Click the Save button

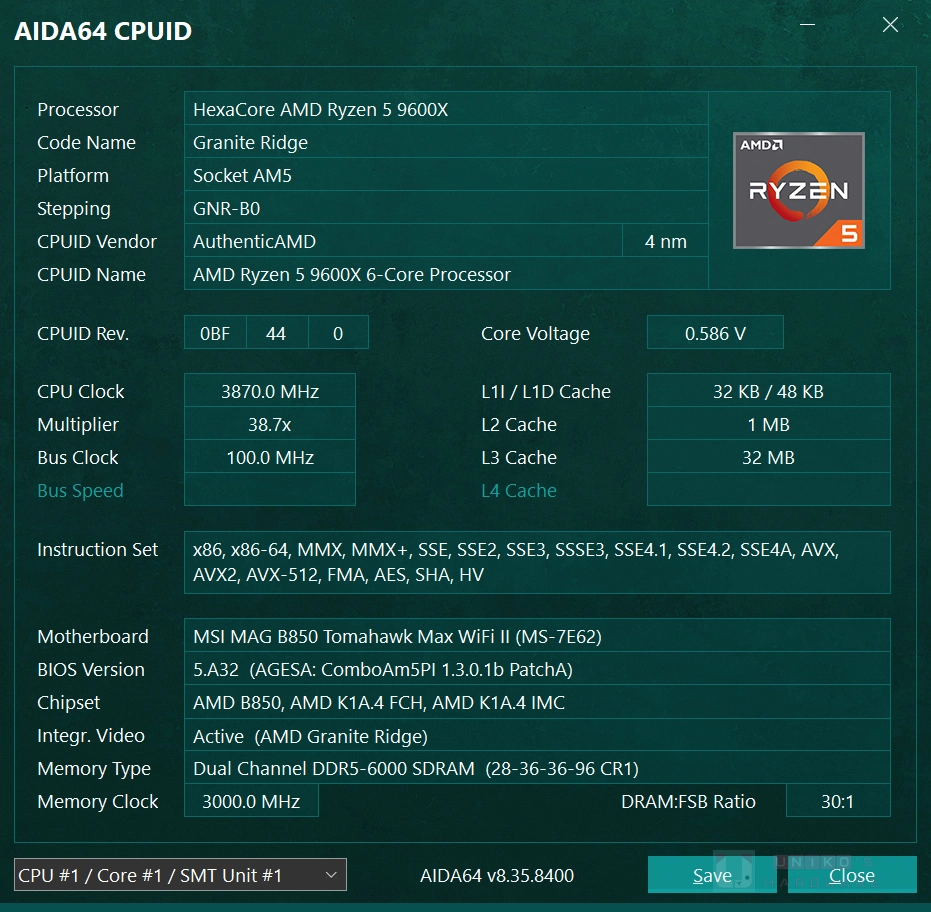[712, 875]
